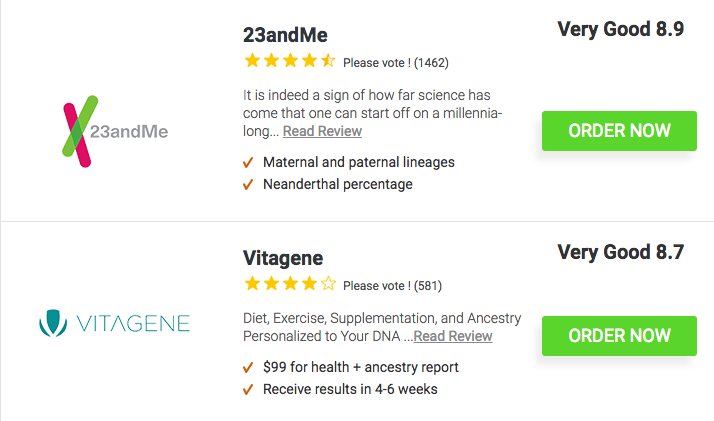This screenshot has height=421, width=714.
Task: Rate 23andMe with the third star
Action: coord(290,61)
